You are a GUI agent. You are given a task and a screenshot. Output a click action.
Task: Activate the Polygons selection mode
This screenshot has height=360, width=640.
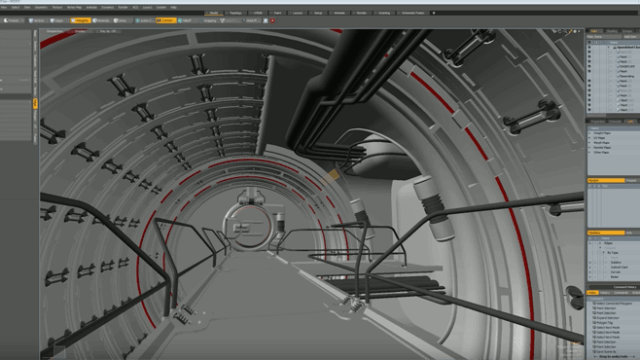point(80,20)
